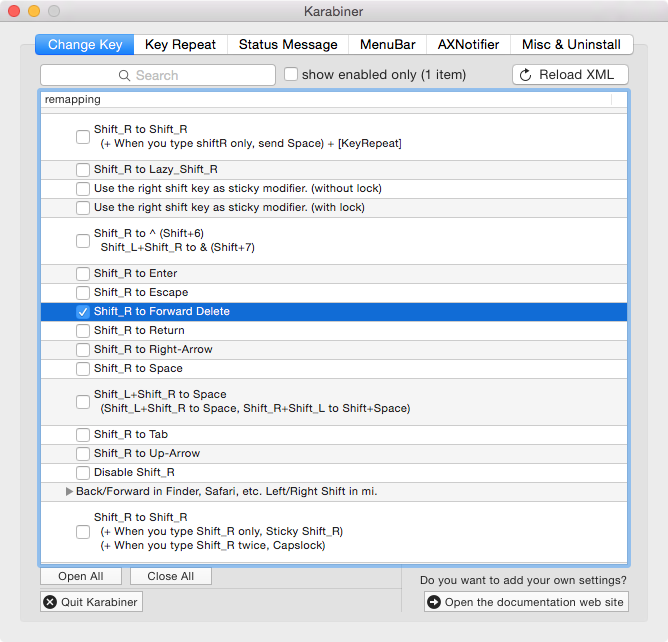Open the Key Repeat tab
668x642 pixels.
point(181,45)
